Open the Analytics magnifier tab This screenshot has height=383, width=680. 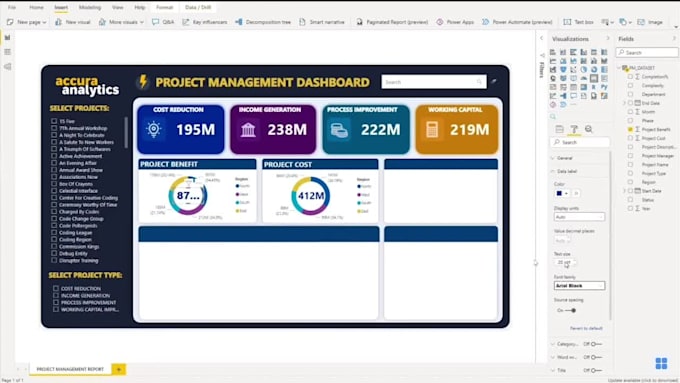tap(588, 129)
